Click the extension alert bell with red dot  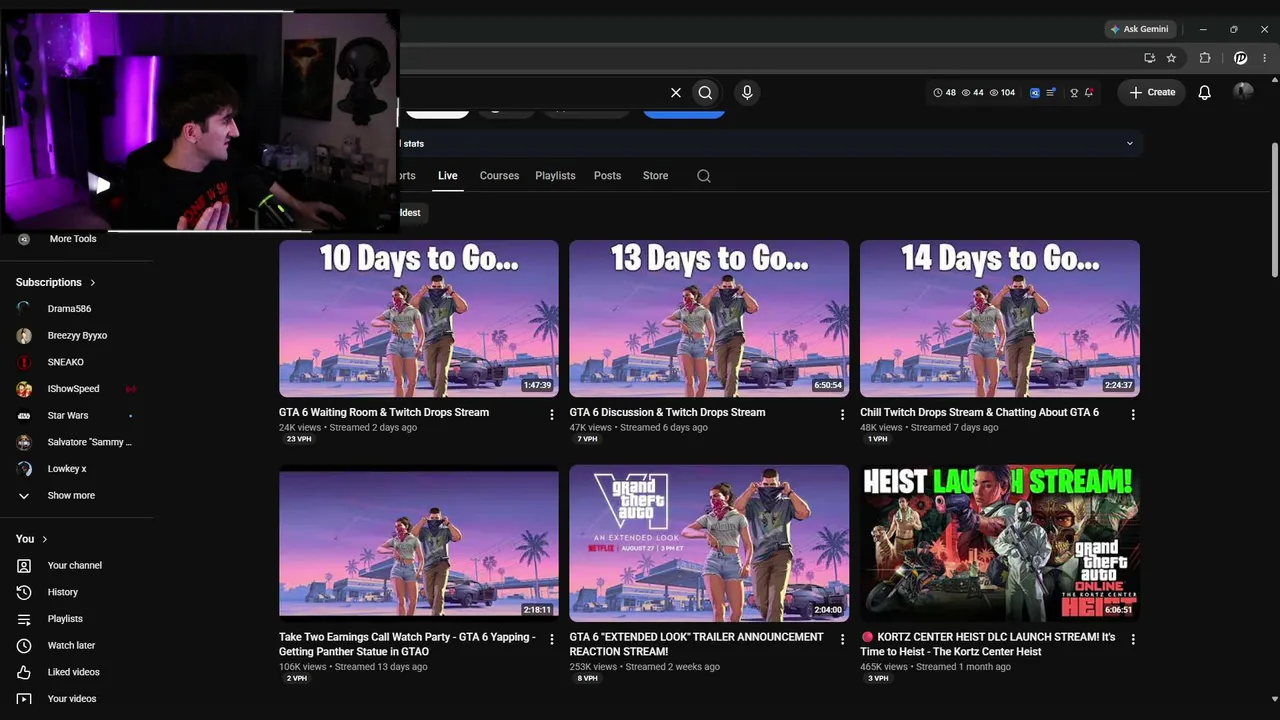tap(1089, 93)
